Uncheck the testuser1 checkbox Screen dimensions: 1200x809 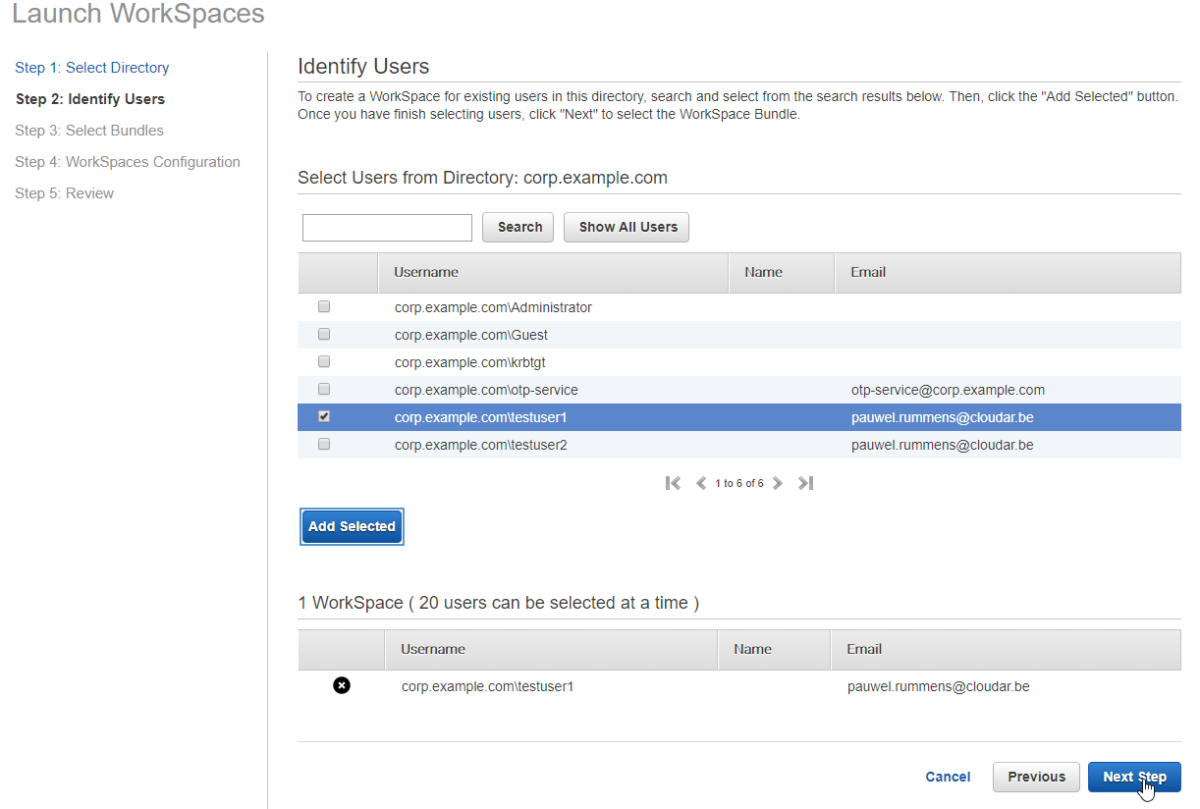(323, 417)
